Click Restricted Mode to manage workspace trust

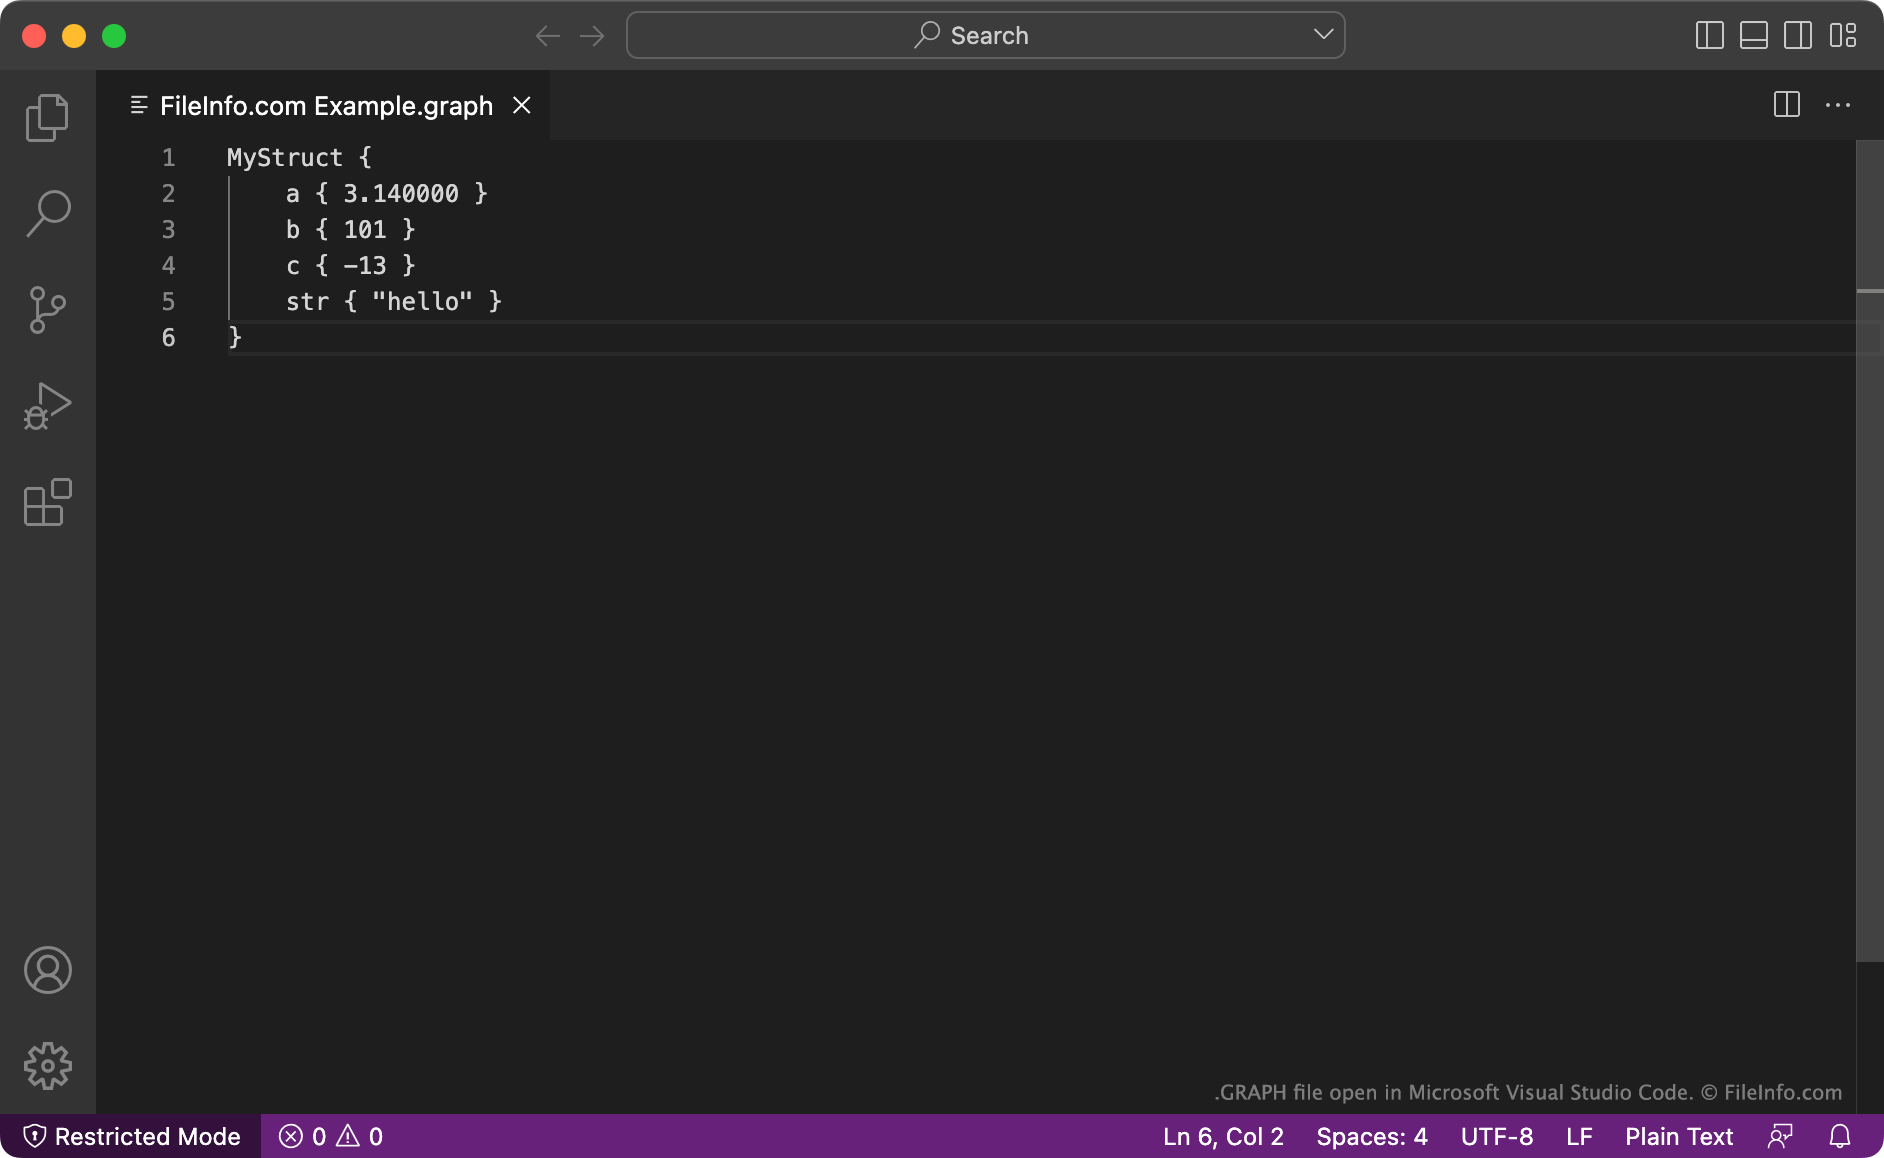click(131, 1136)
